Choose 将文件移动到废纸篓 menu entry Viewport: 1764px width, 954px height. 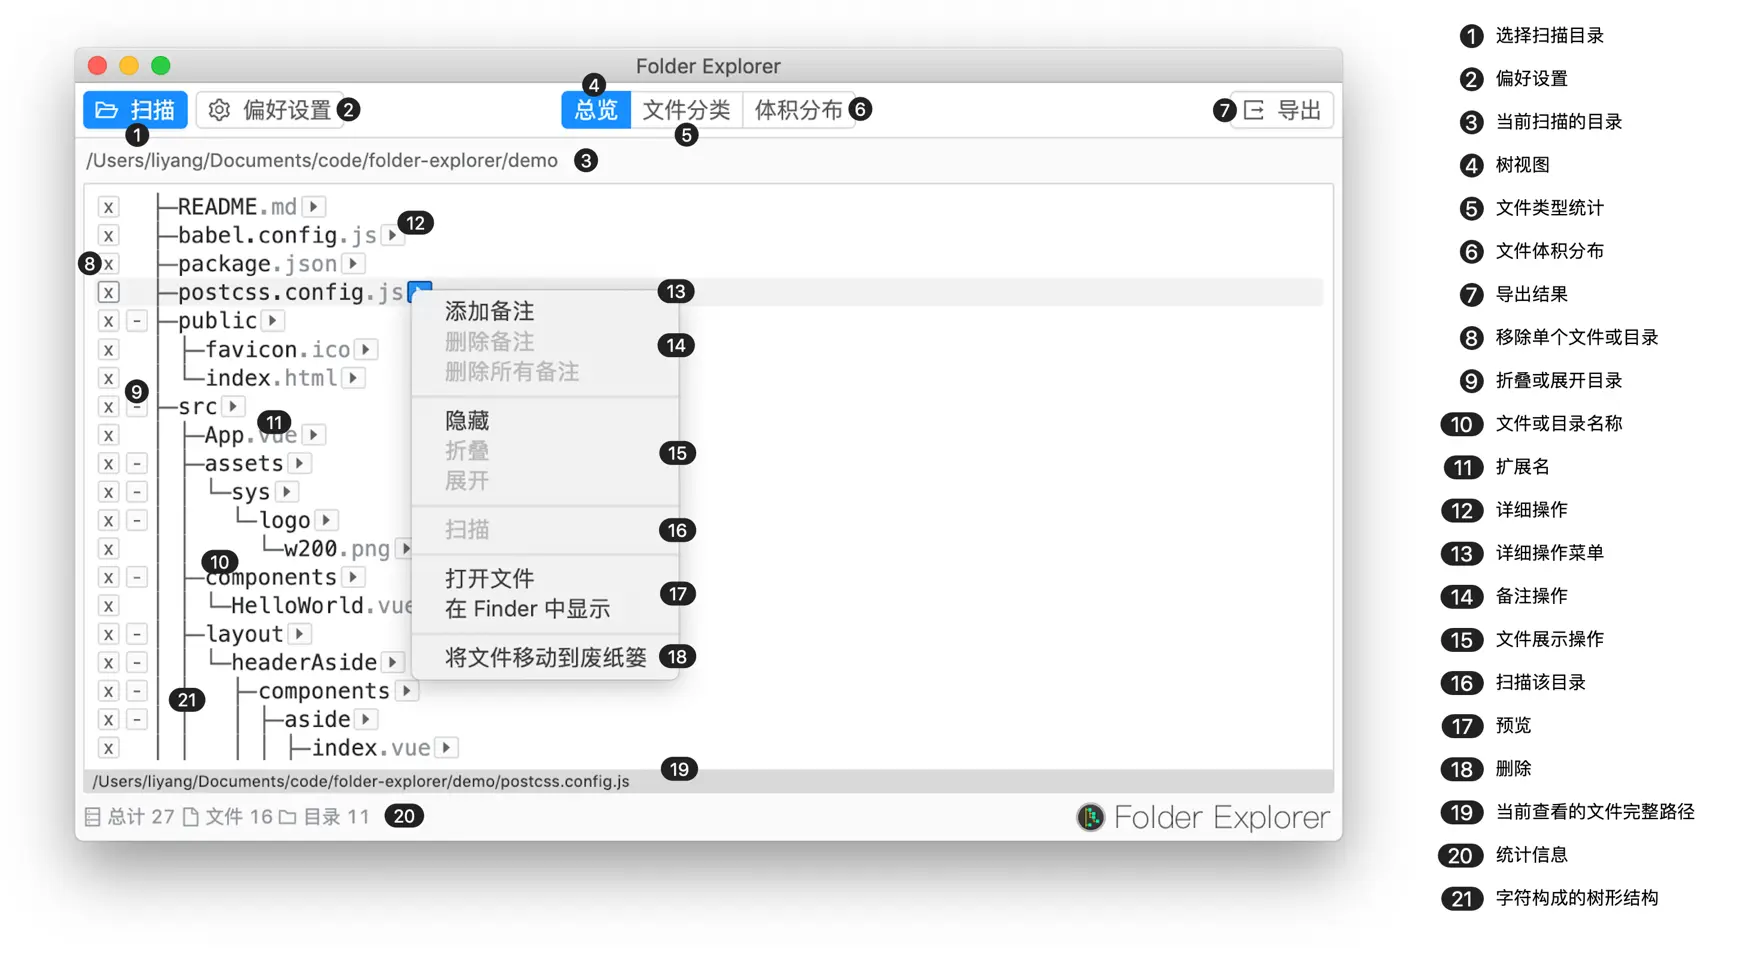tap(545, 658)
